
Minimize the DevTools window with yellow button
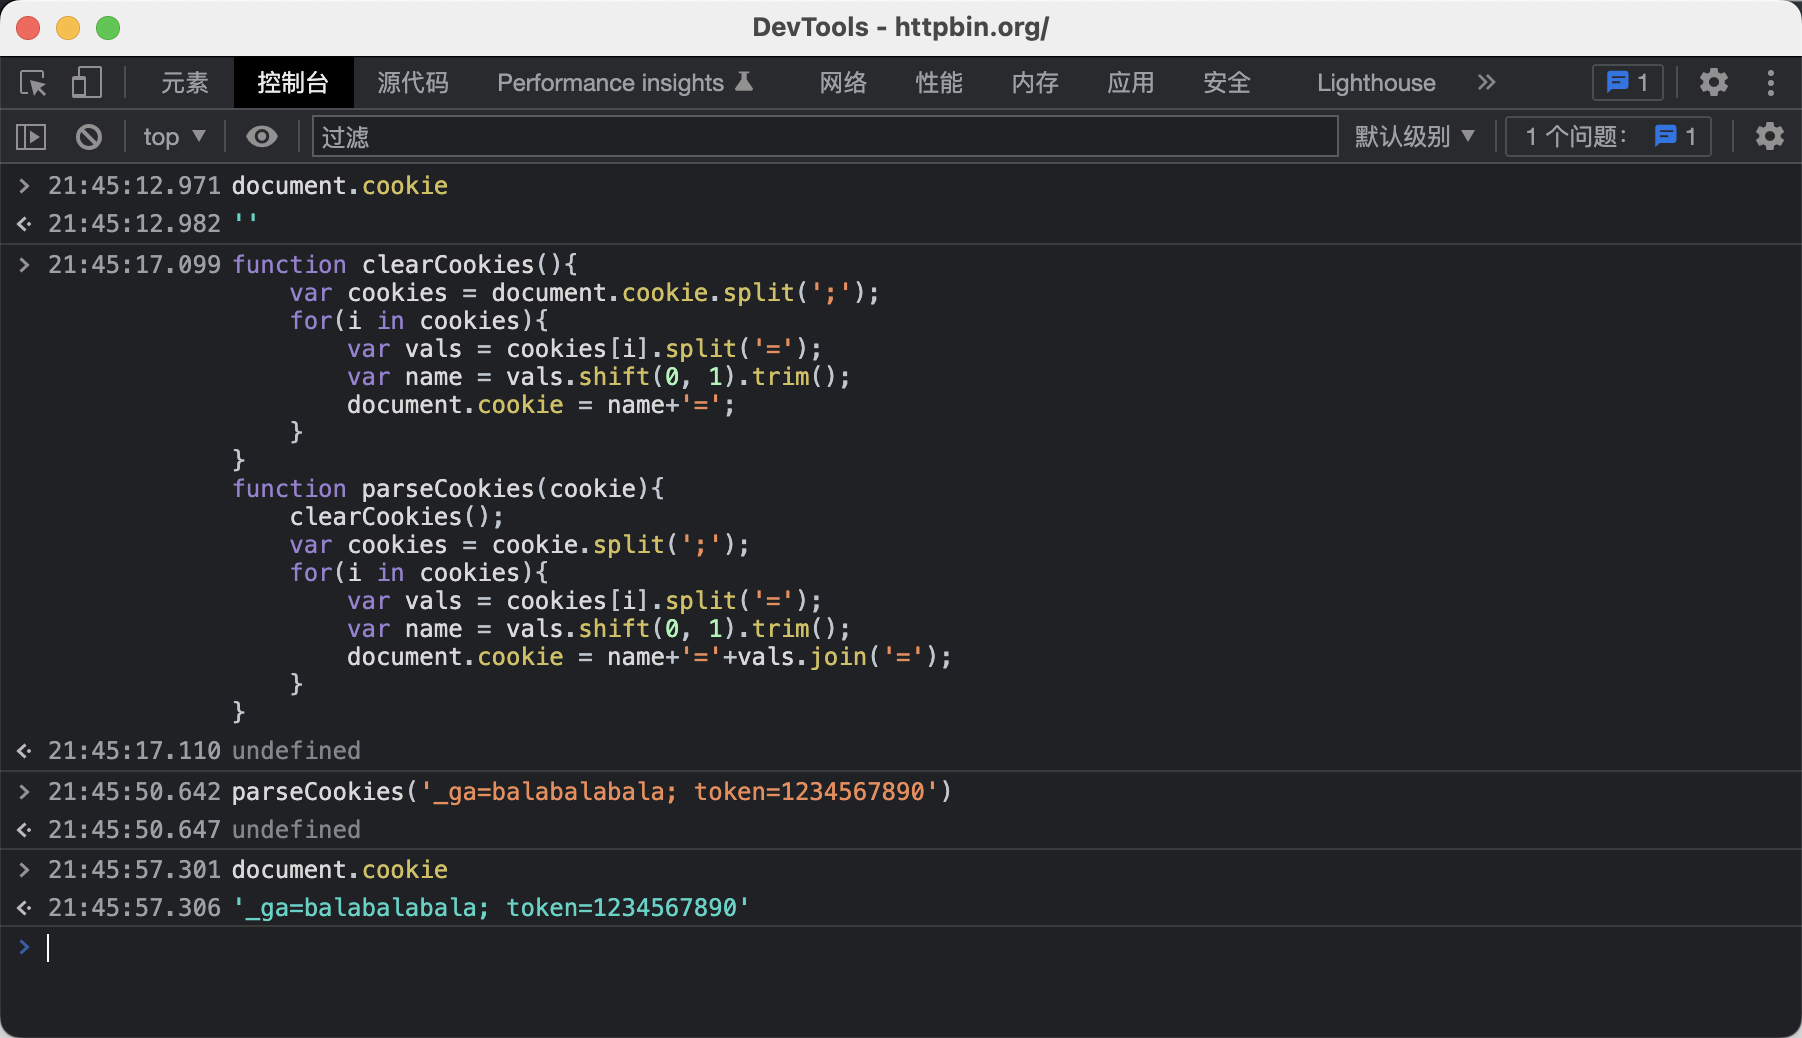point(68,28)
